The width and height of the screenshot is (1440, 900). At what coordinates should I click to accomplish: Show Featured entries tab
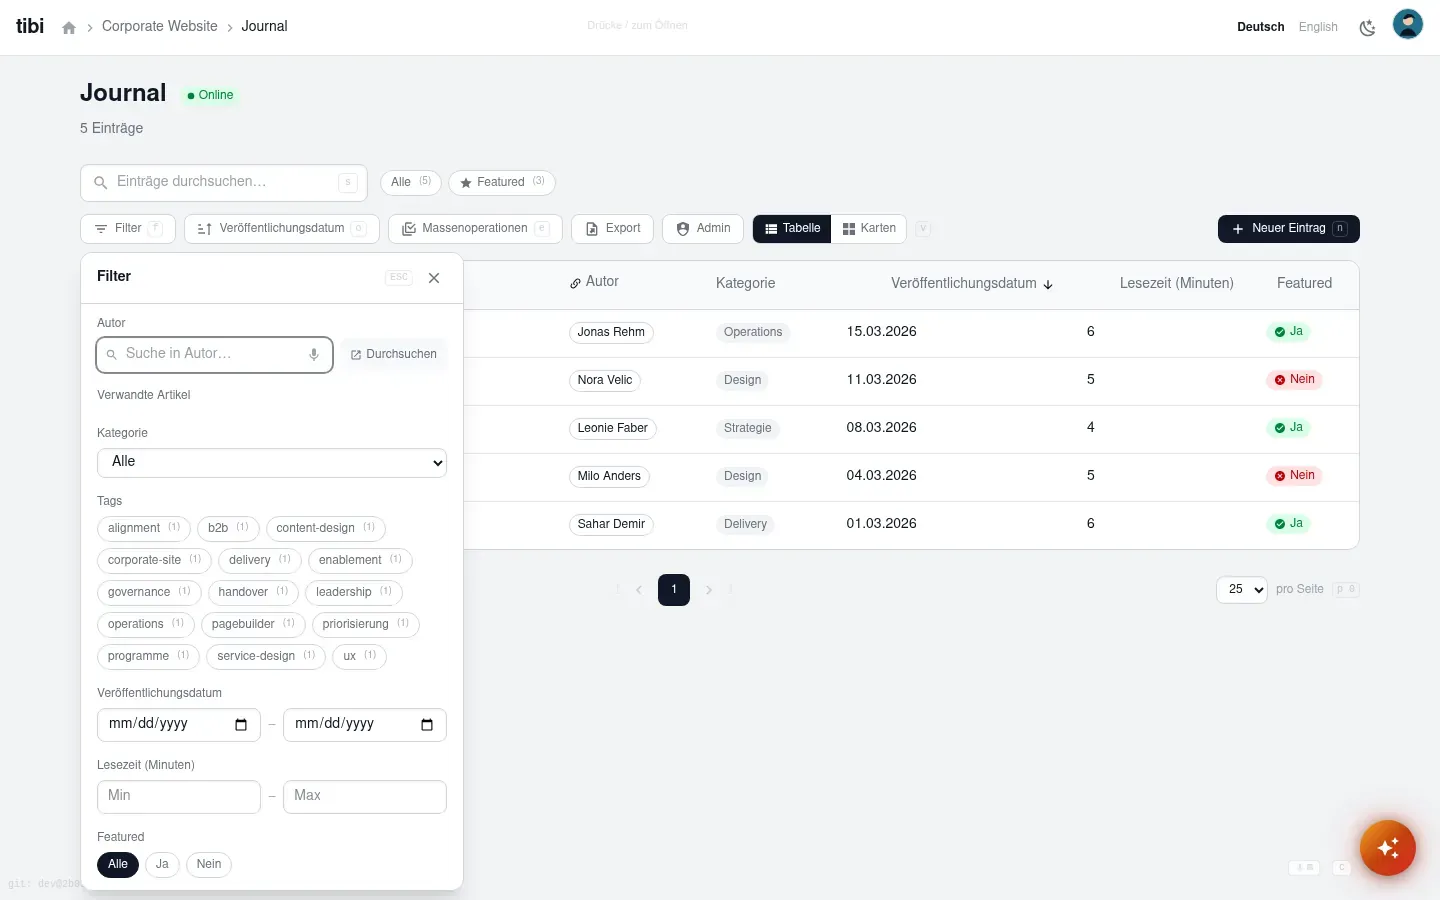click(502, 183)
